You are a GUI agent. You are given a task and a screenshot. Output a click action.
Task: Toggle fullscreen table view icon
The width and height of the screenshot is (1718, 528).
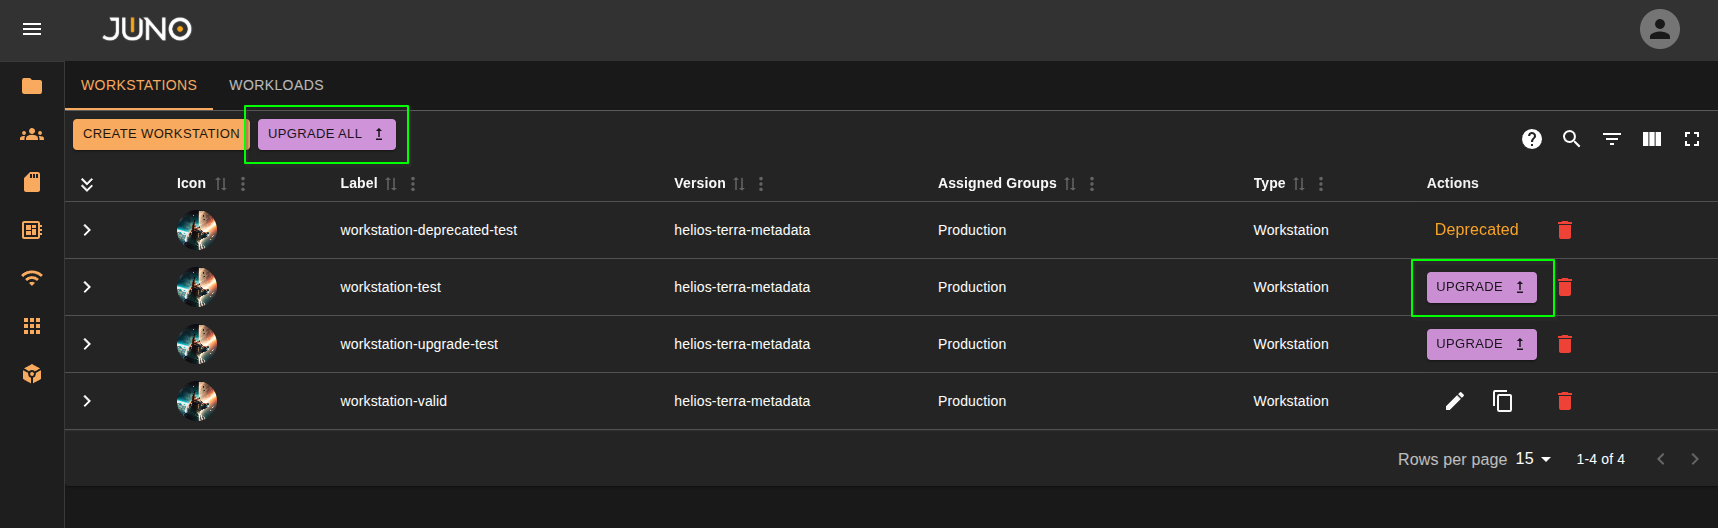point(1691,139)
